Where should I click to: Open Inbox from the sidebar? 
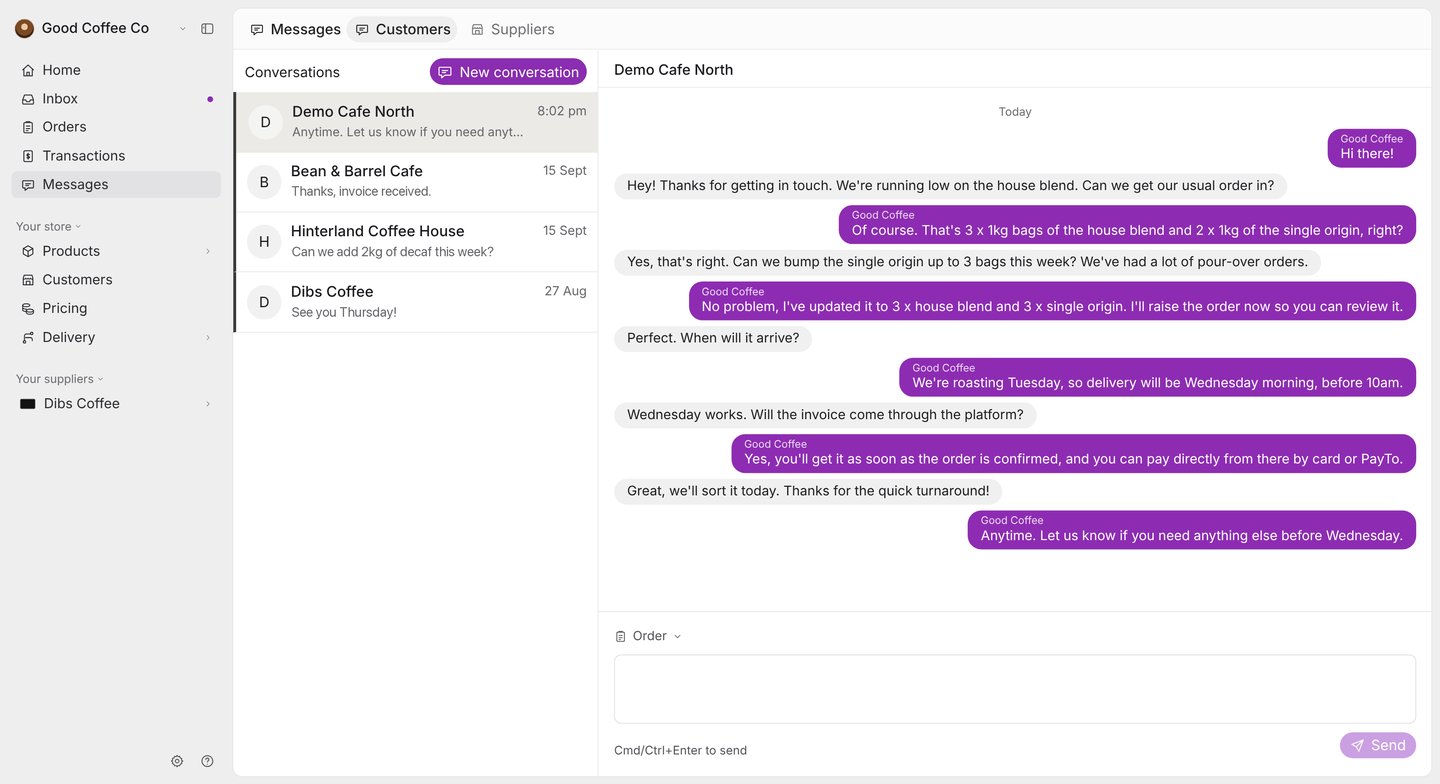click(116, 99)
